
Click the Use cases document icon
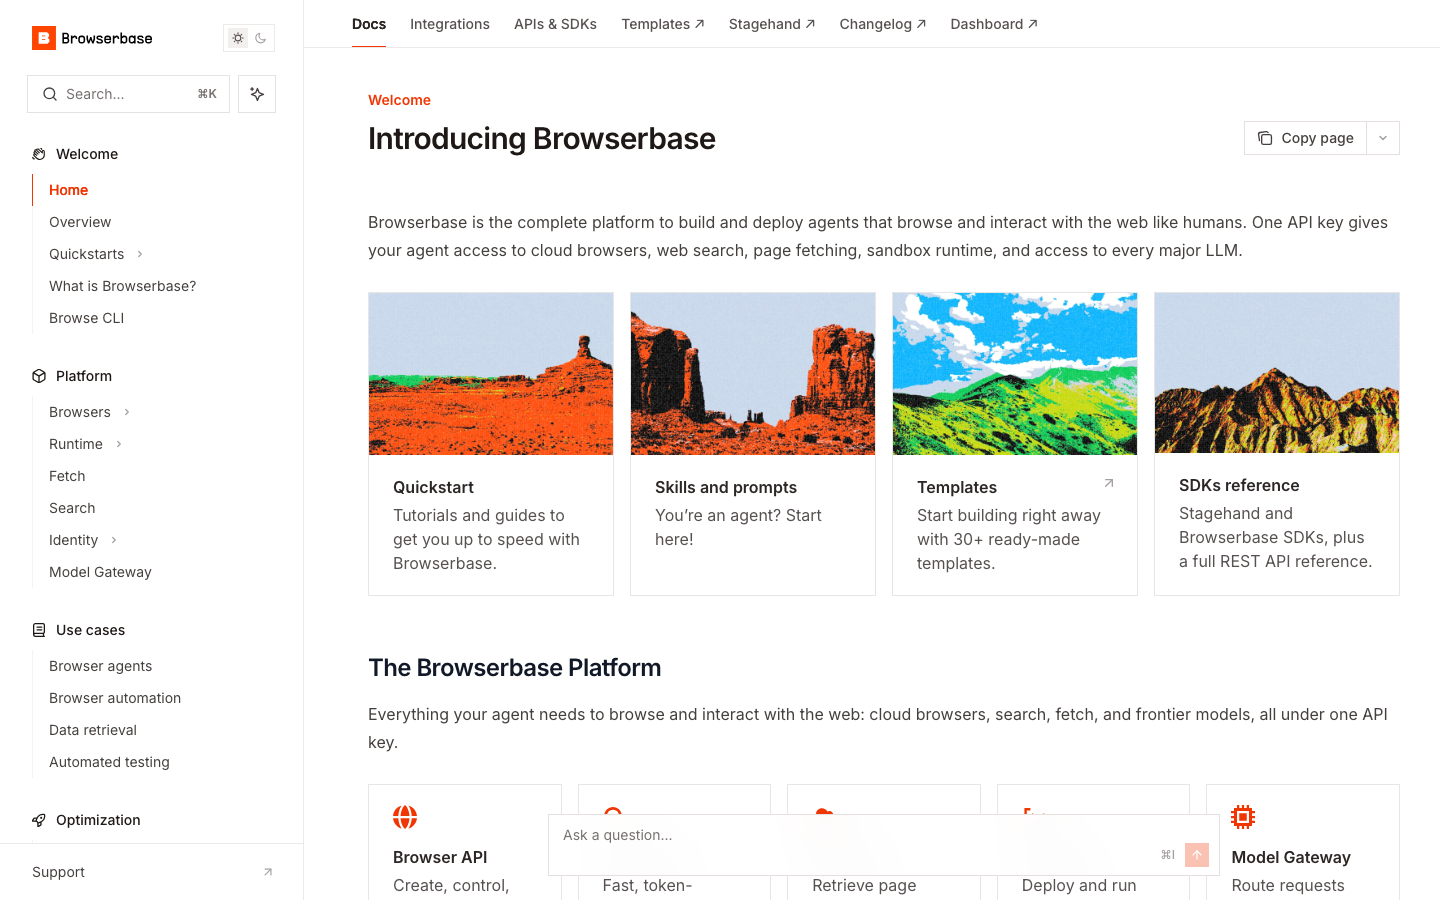coord(39,630)
